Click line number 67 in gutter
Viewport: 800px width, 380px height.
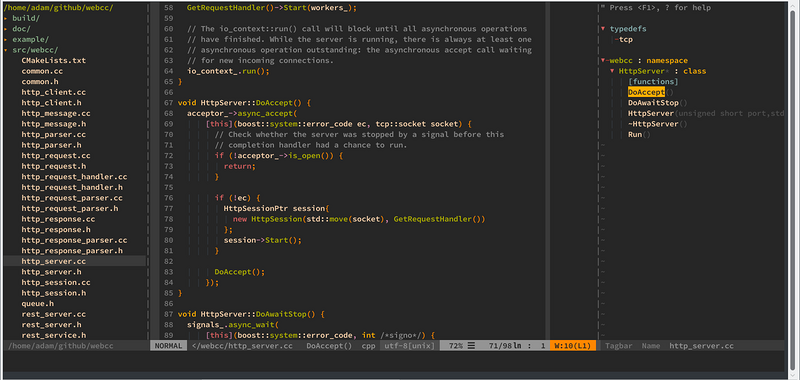click(169, 103)
